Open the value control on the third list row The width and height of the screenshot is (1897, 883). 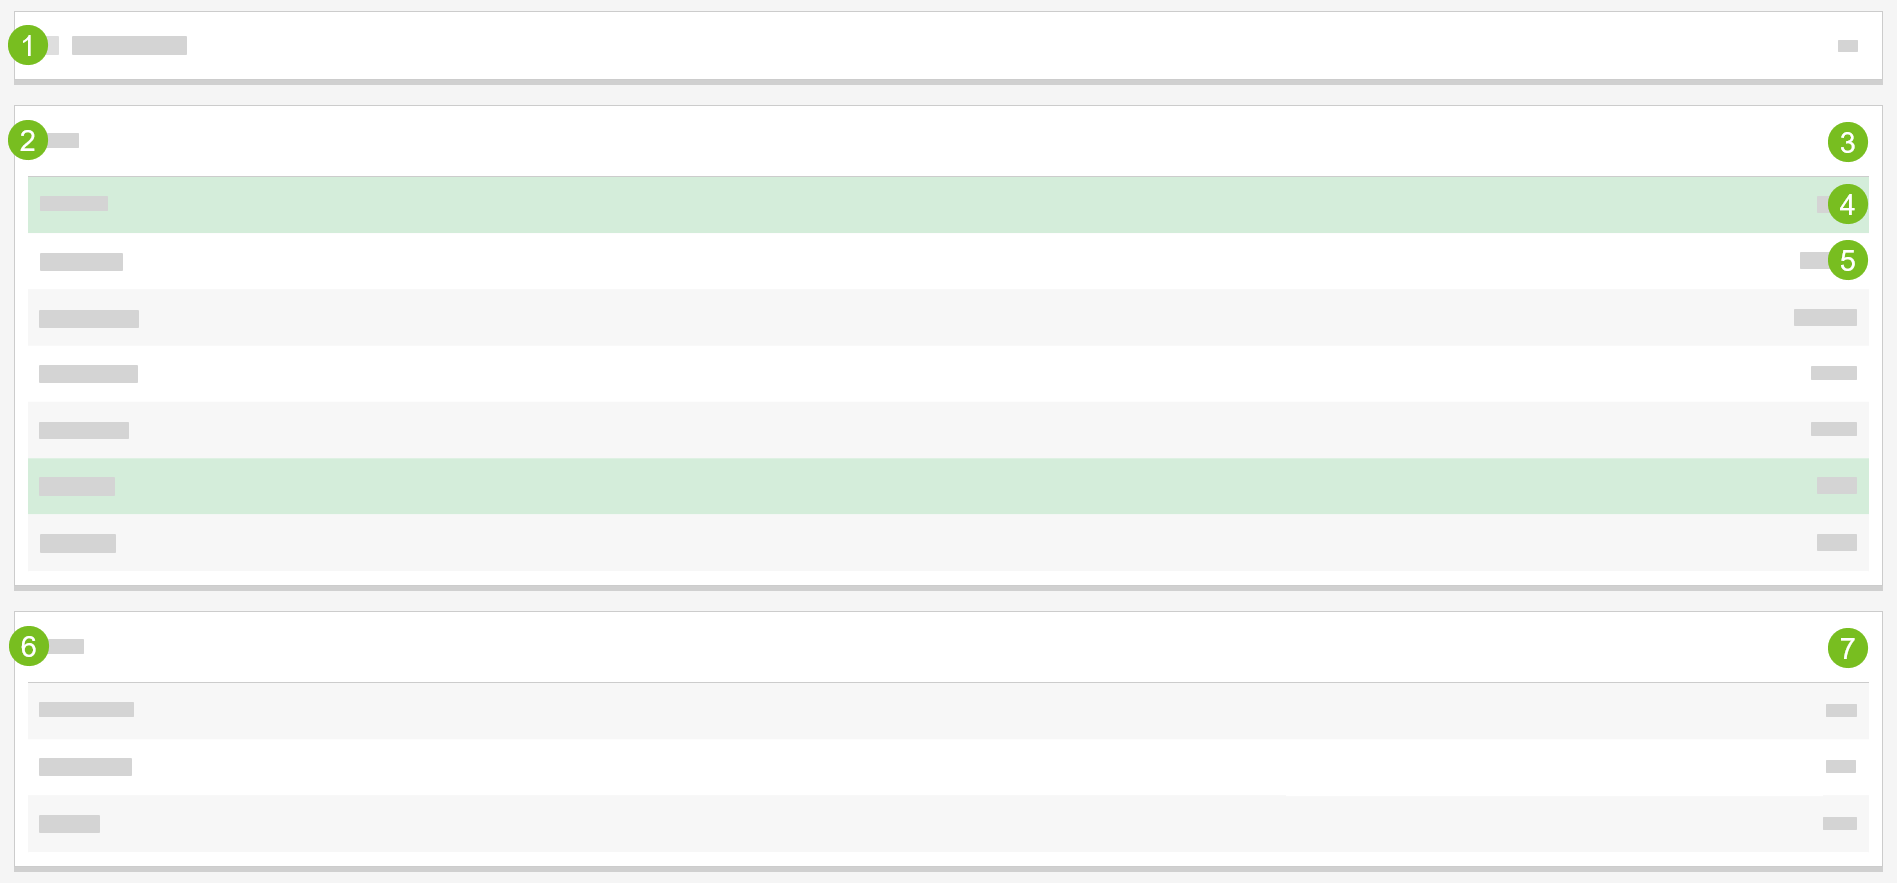1824,318
